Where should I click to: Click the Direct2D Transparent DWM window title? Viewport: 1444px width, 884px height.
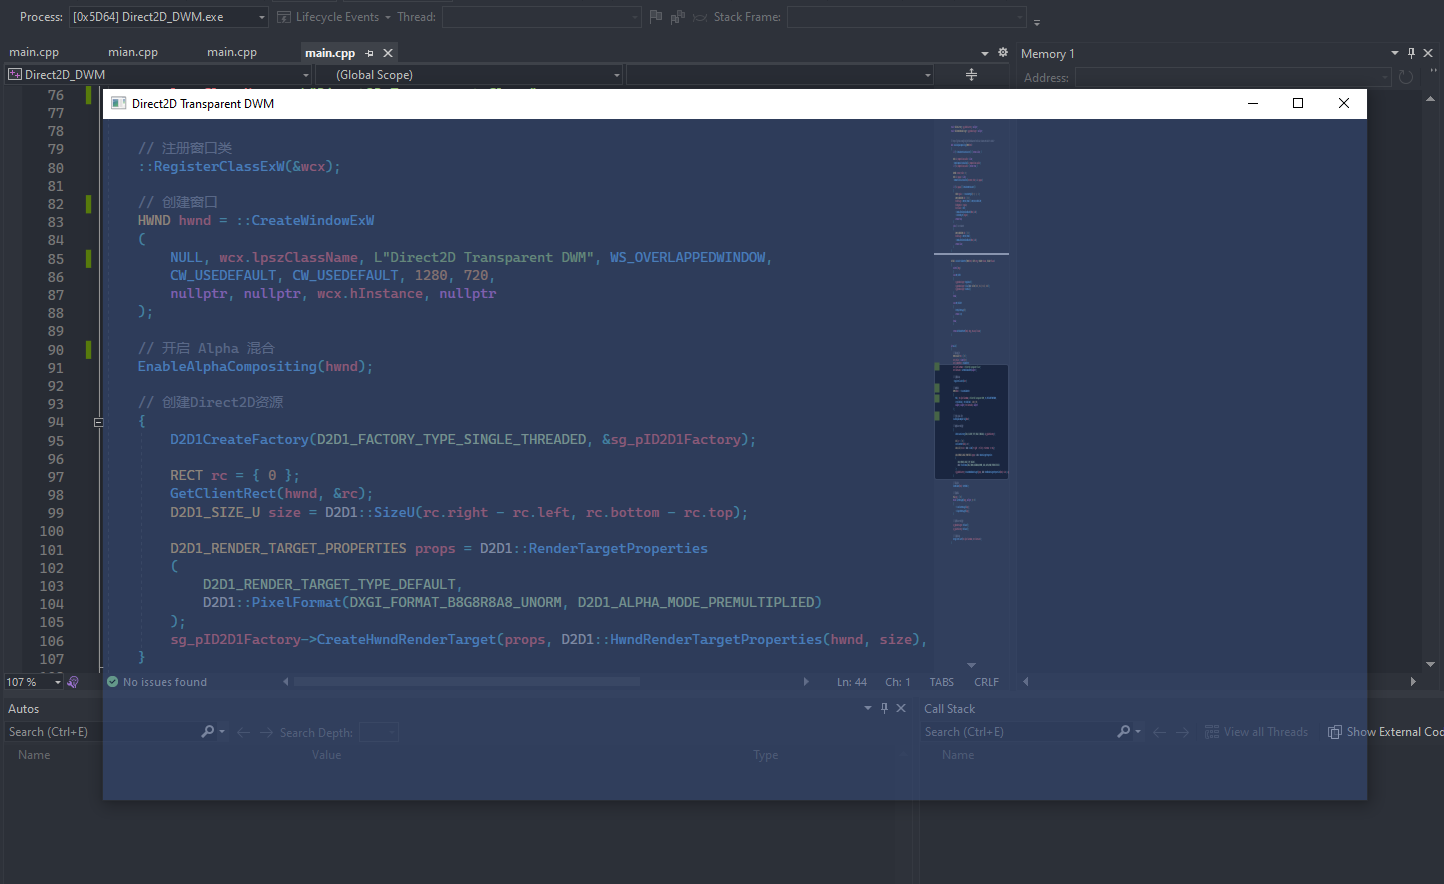pos(203,104)
